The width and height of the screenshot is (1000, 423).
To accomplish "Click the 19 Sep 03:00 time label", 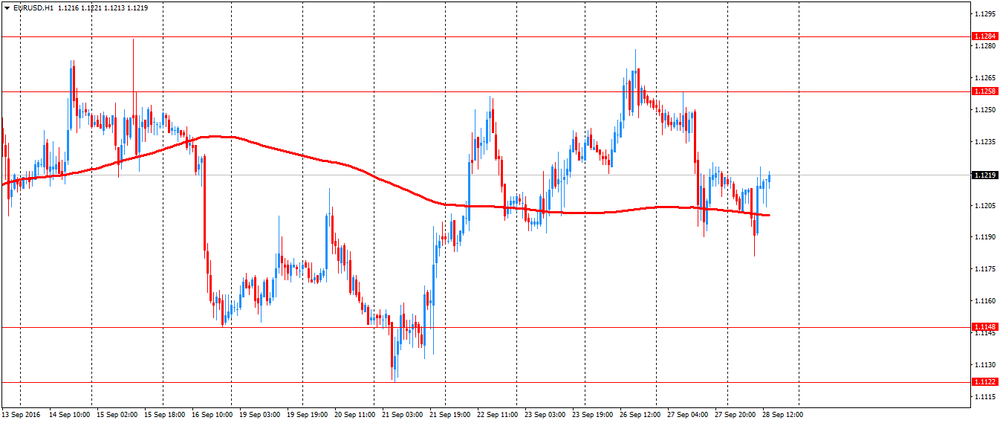I will coord(260,414).
